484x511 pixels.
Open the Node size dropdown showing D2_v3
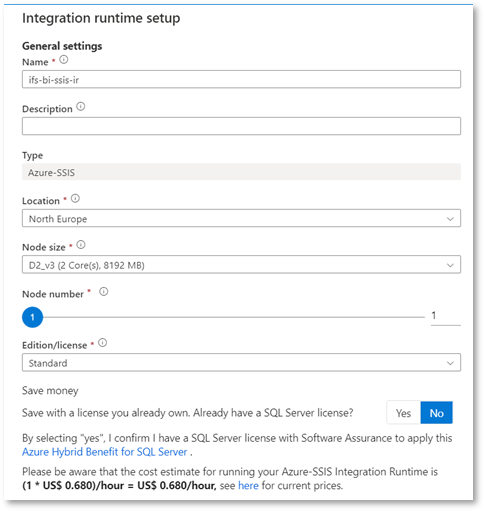(241, 265)
